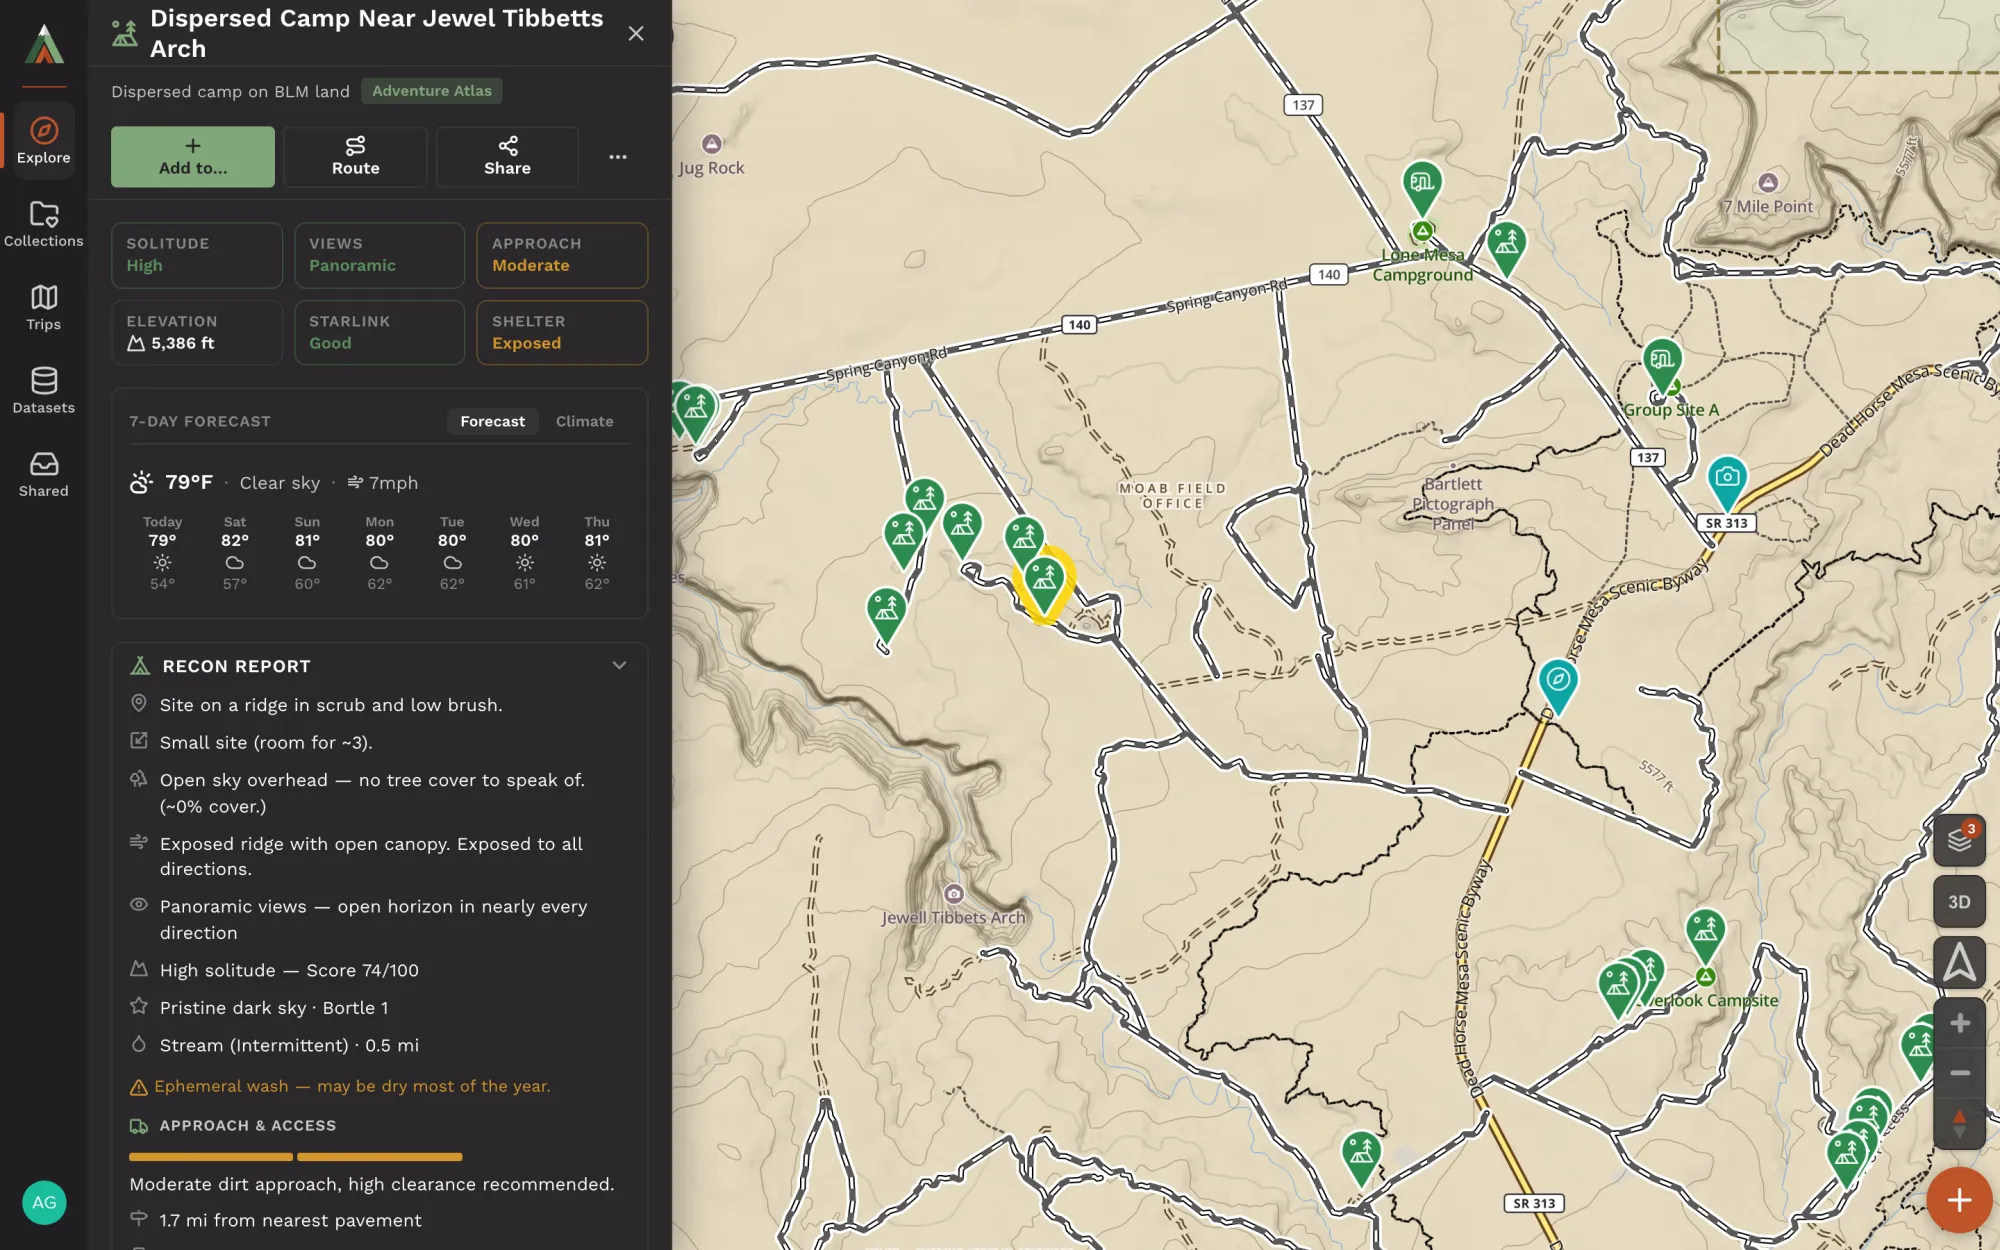Zoom in on the map
Viewport: 2000px width, 1250px height.
point(1959,1023)
